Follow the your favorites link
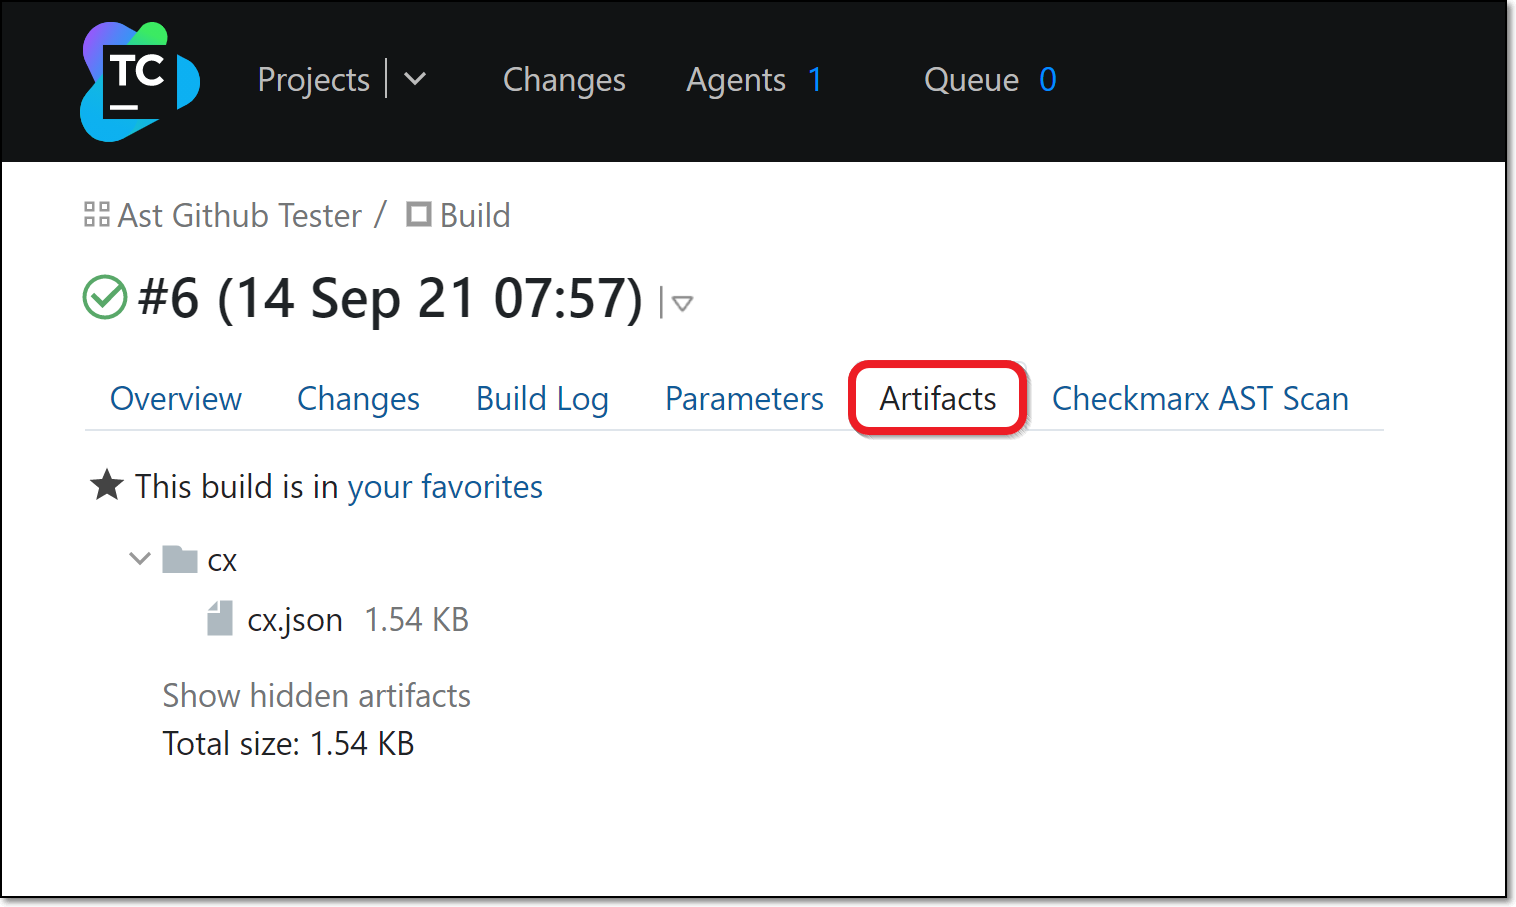The height and width of the screenshot is (907, 1516). pos(445,487)
